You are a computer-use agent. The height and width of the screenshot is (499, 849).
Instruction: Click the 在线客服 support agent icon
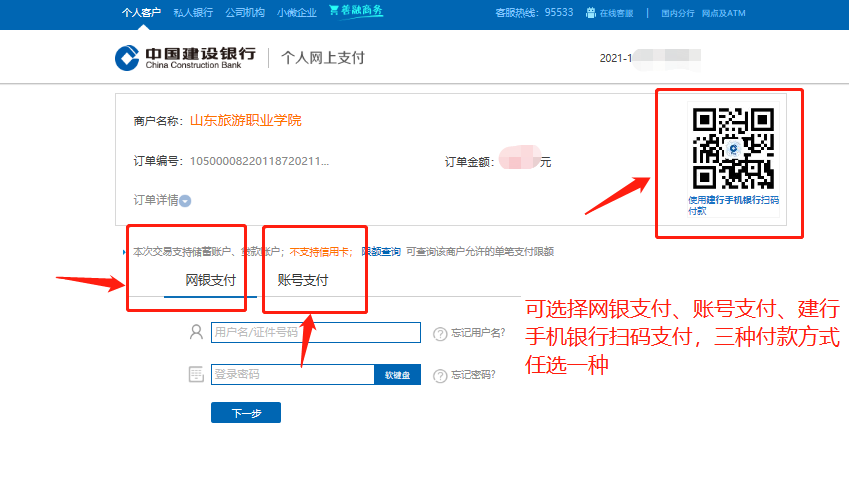(591, 13)
